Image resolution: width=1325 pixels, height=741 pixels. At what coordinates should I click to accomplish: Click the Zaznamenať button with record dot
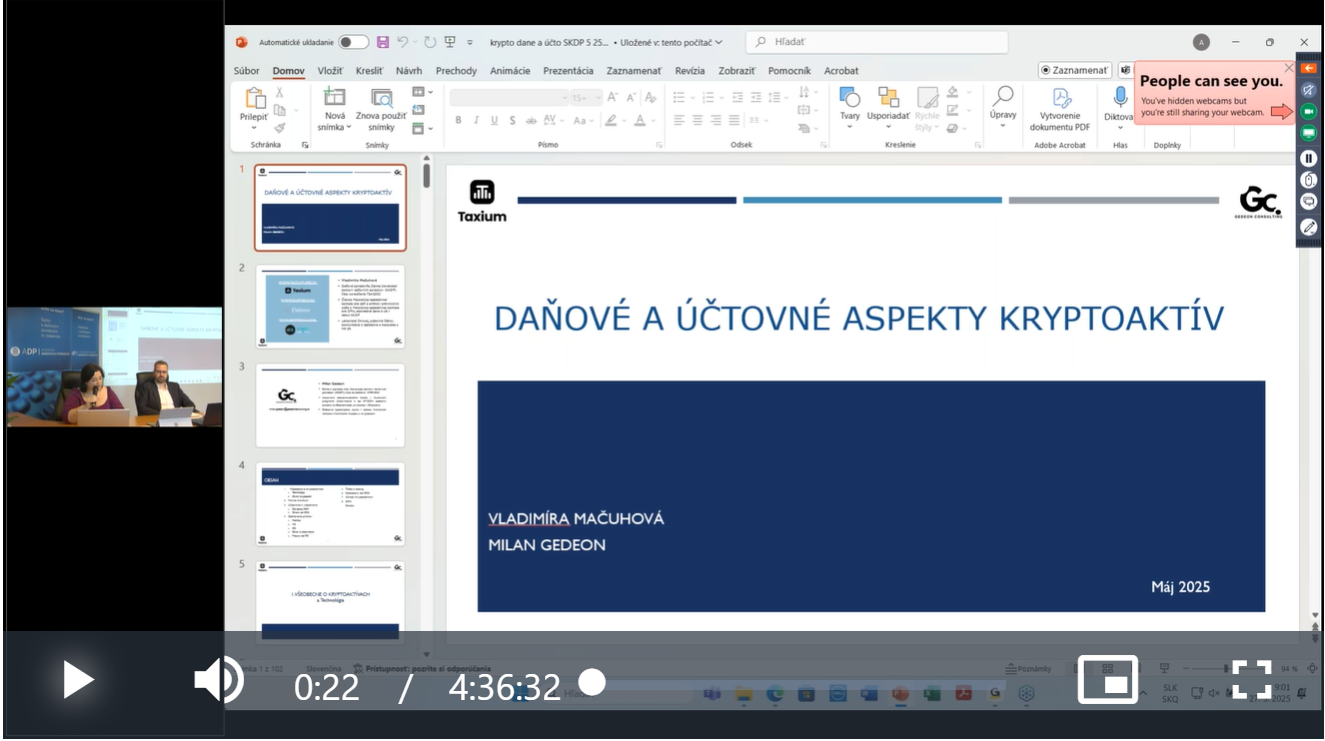click(1075, 70)
